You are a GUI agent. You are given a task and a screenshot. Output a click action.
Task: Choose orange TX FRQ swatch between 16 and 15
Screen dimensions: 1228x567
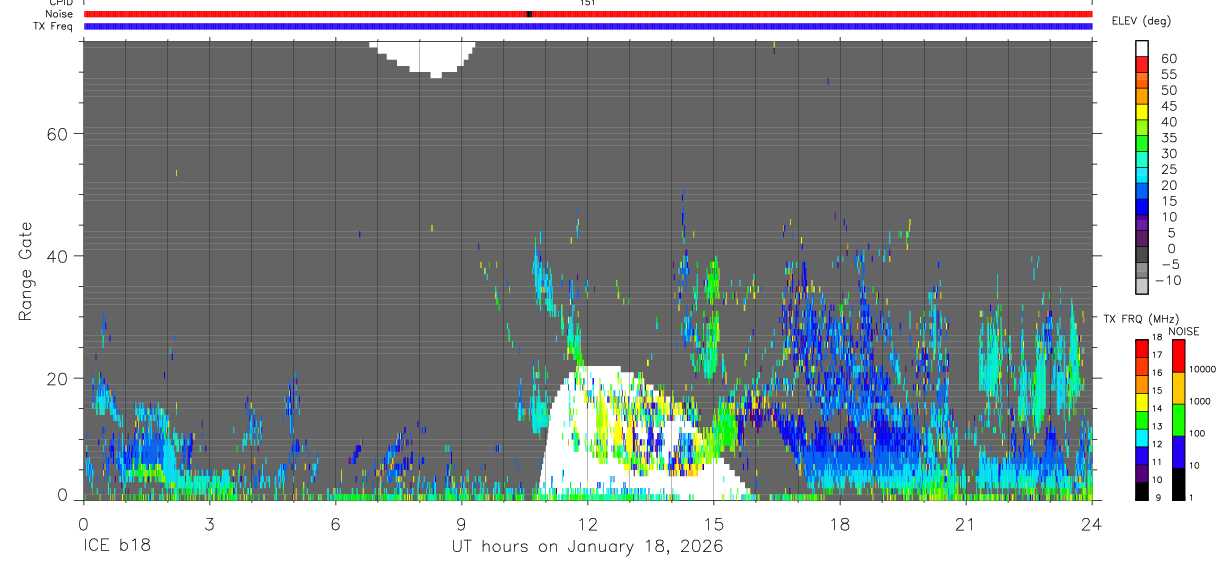(1142, 383)
